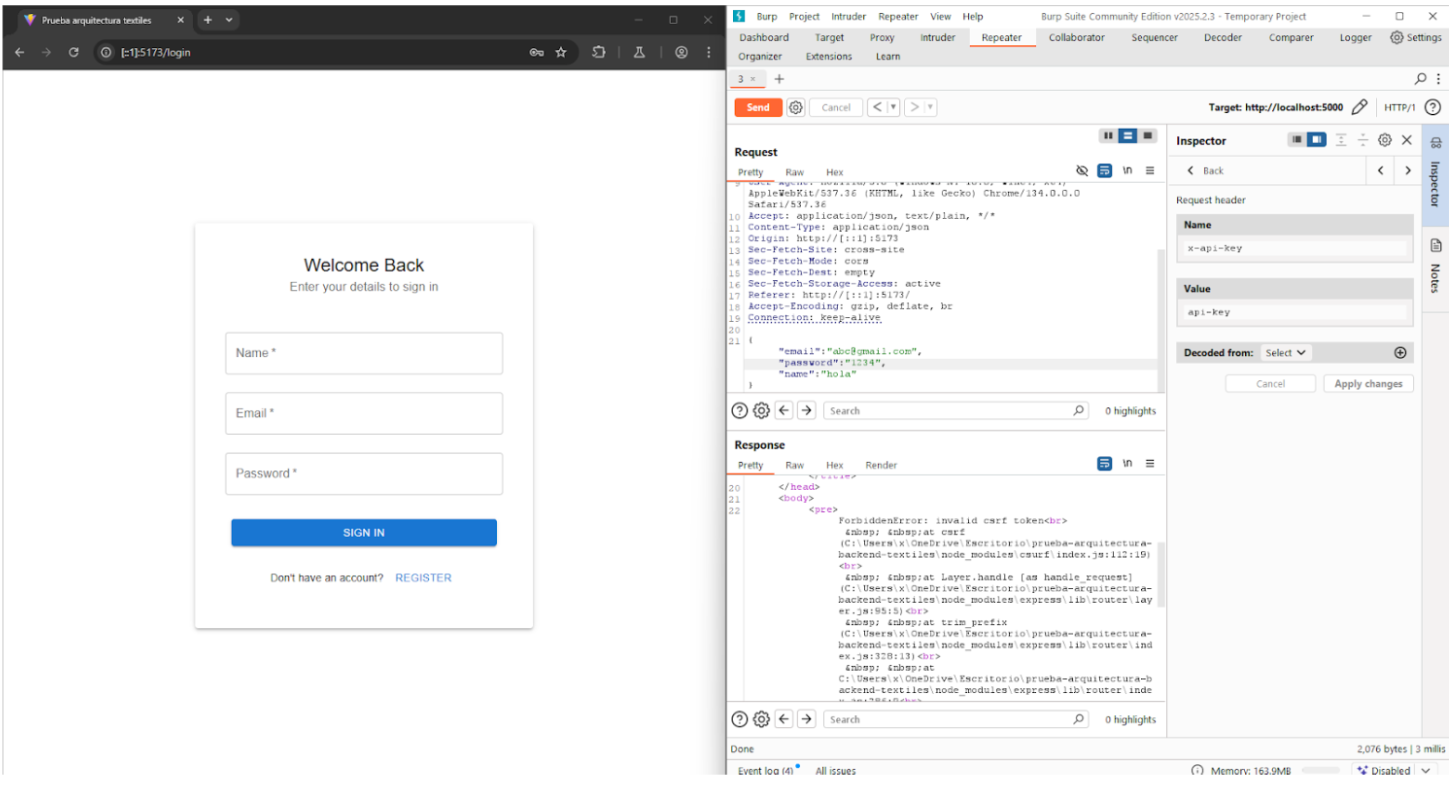Viewport: 1452px width, 795px height.
Task: Open Inspector settings gear icon
Action: point(1385,140)
